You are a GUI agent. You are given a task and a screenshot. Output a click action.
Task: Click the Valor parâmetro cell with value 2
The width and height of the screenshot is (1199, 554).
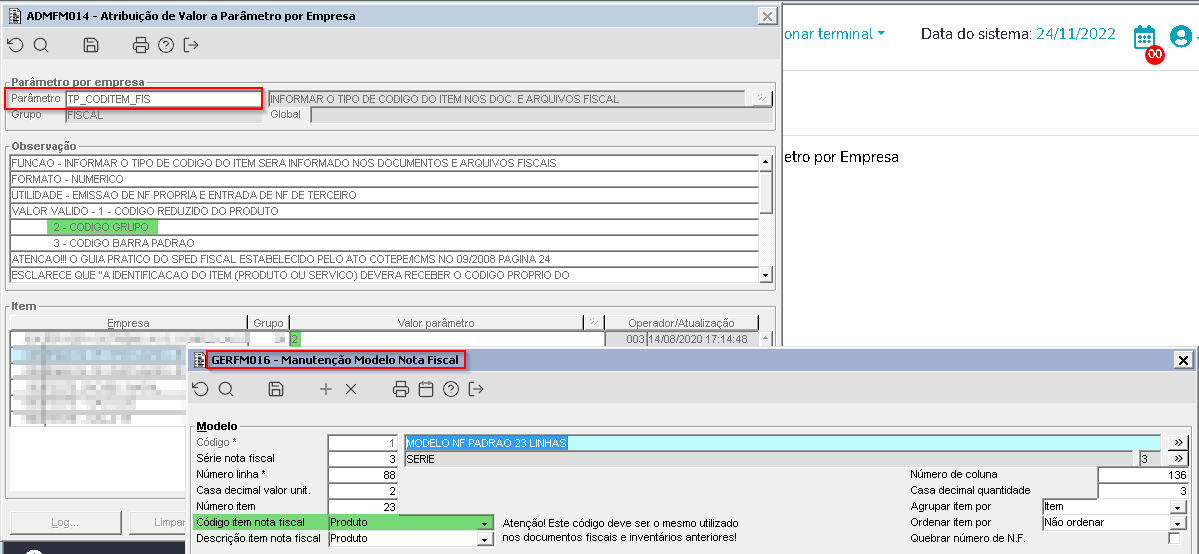[x=447, y=339]
